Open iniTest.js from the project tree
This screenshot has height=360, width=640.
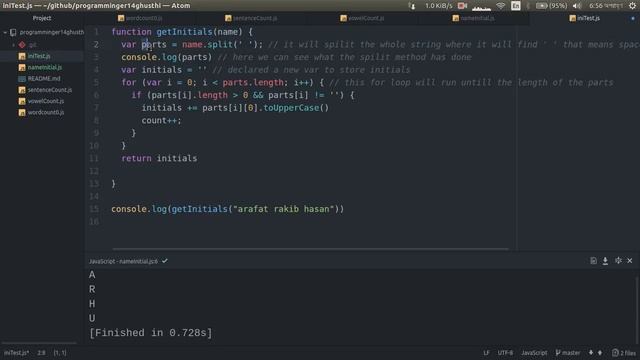tap(39, 56)
